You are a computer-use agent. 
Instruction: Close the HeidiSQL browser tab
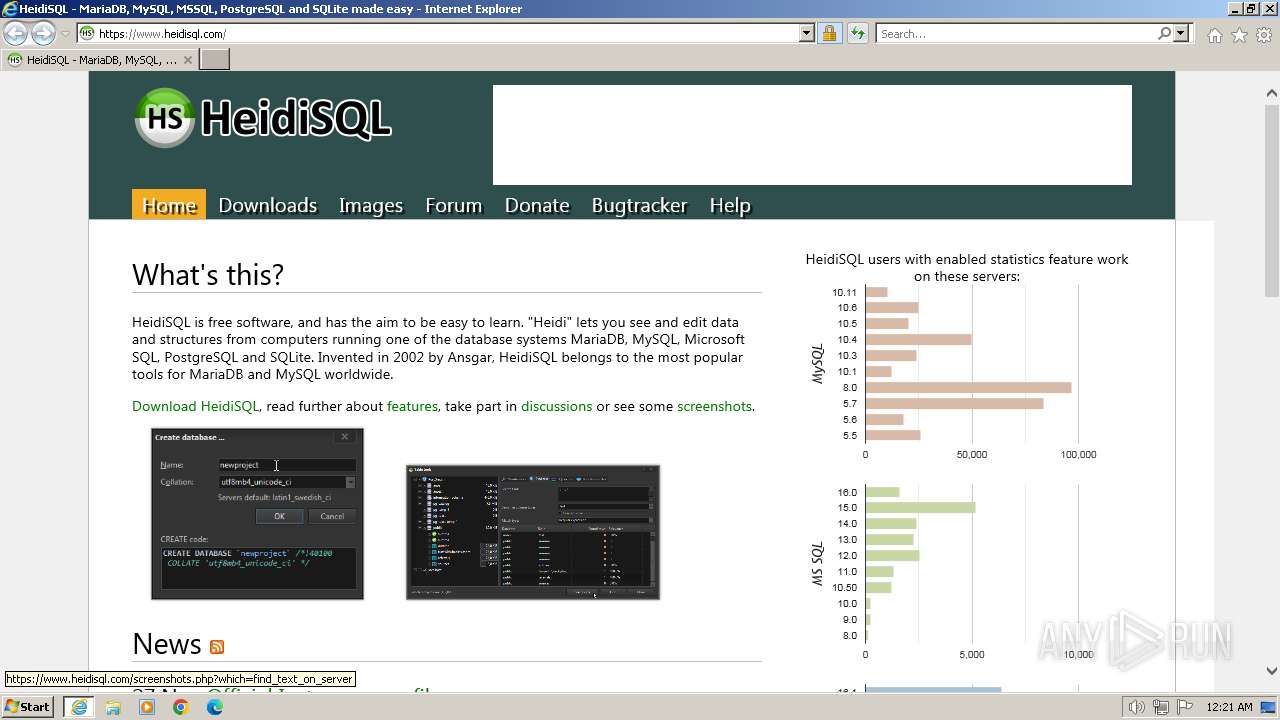click(187, 60)
